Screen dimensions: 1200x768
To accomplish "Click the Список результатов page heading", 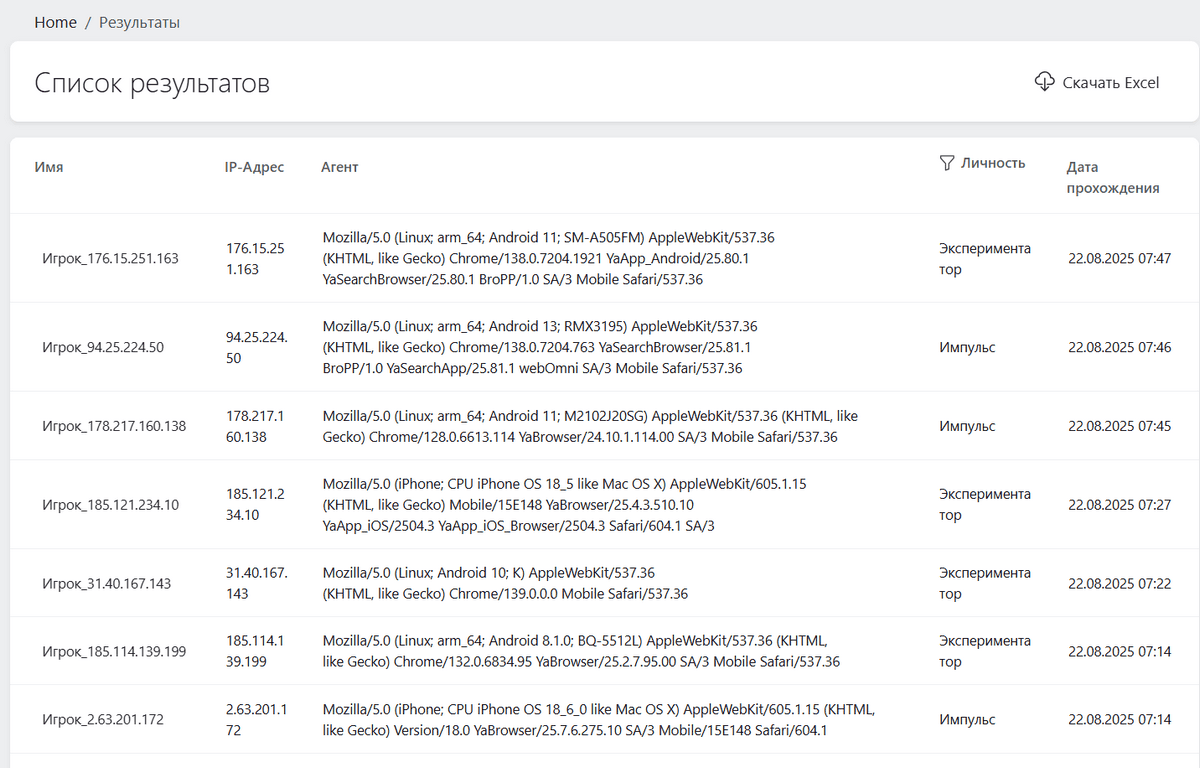I will click(152, 83).
